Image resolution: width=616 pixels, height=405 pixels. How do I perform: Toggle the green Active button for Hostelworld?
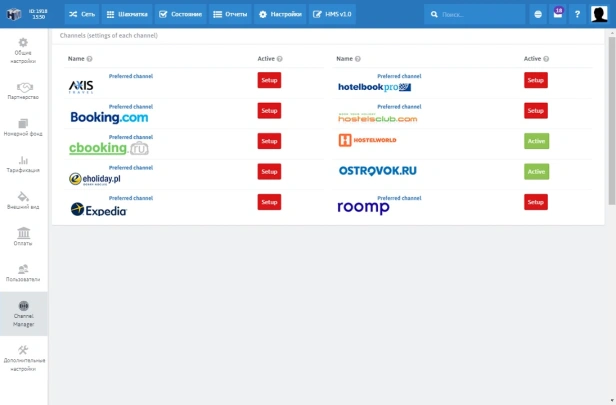(536, 141)
